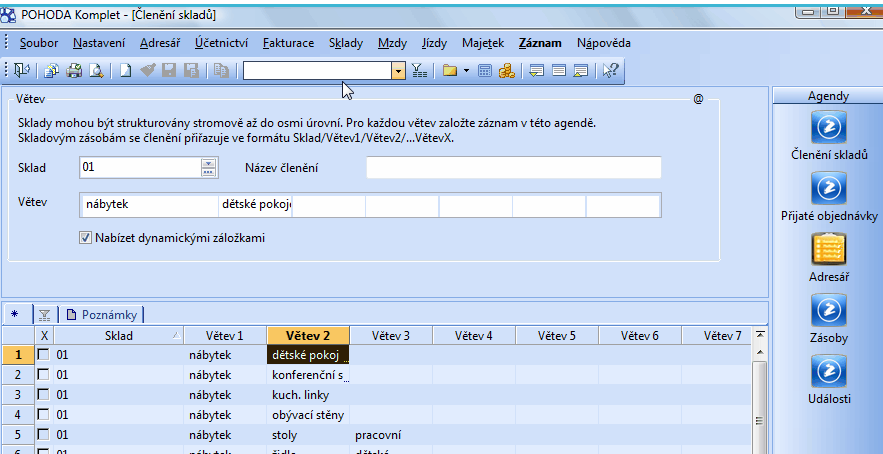Click the middle table layout toolbar icon
Image resolution: width=883 pixels, height=454 pixels.
click(559, 70)
